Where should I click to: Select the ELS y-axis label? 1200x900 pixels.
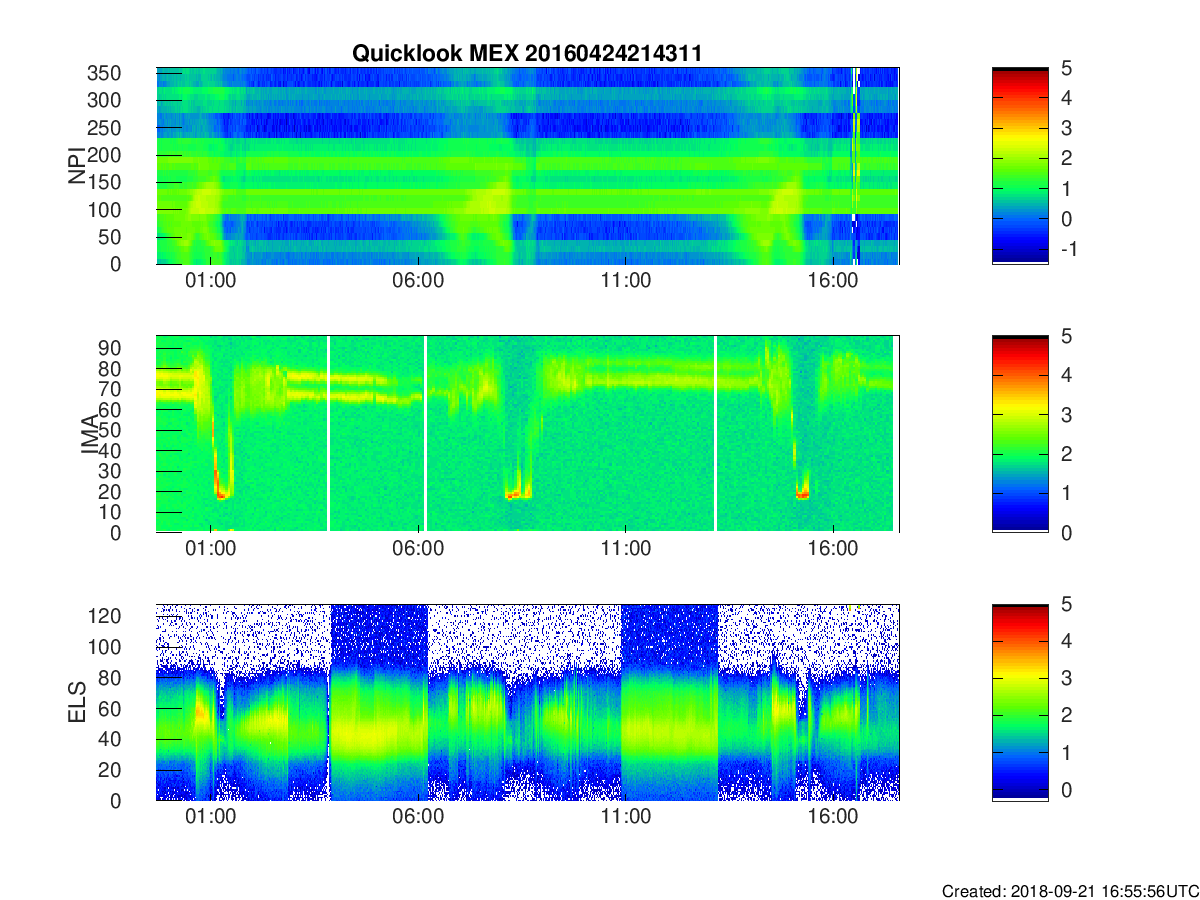77,702
